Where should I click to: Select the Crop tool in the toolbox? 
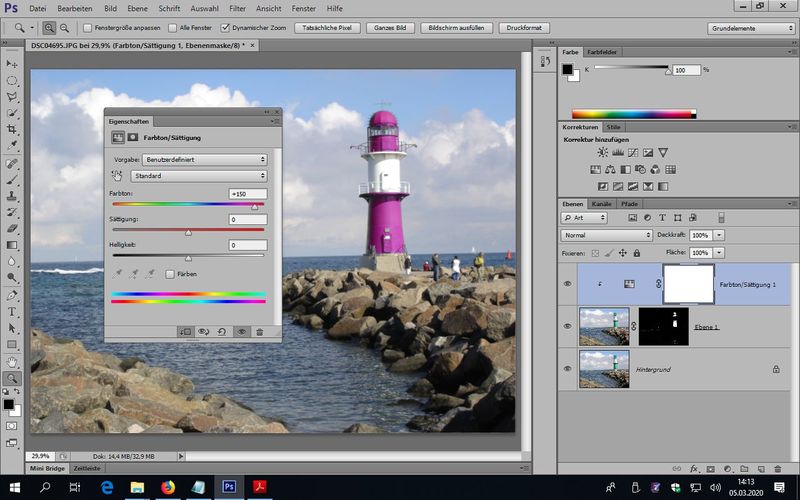click(12, 129)
